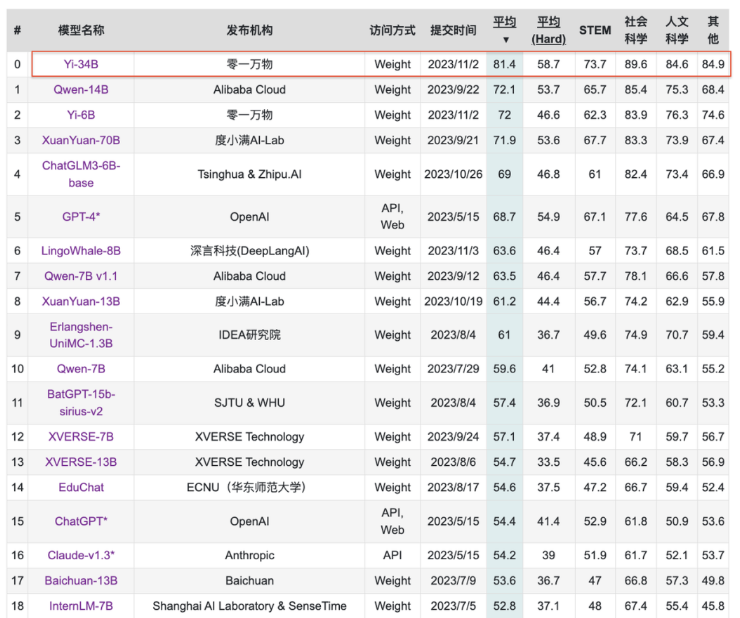Select the 2023/10/26 submission date
Screen dimensions: 740x618
pyautogui.click(x=453, y=174)
